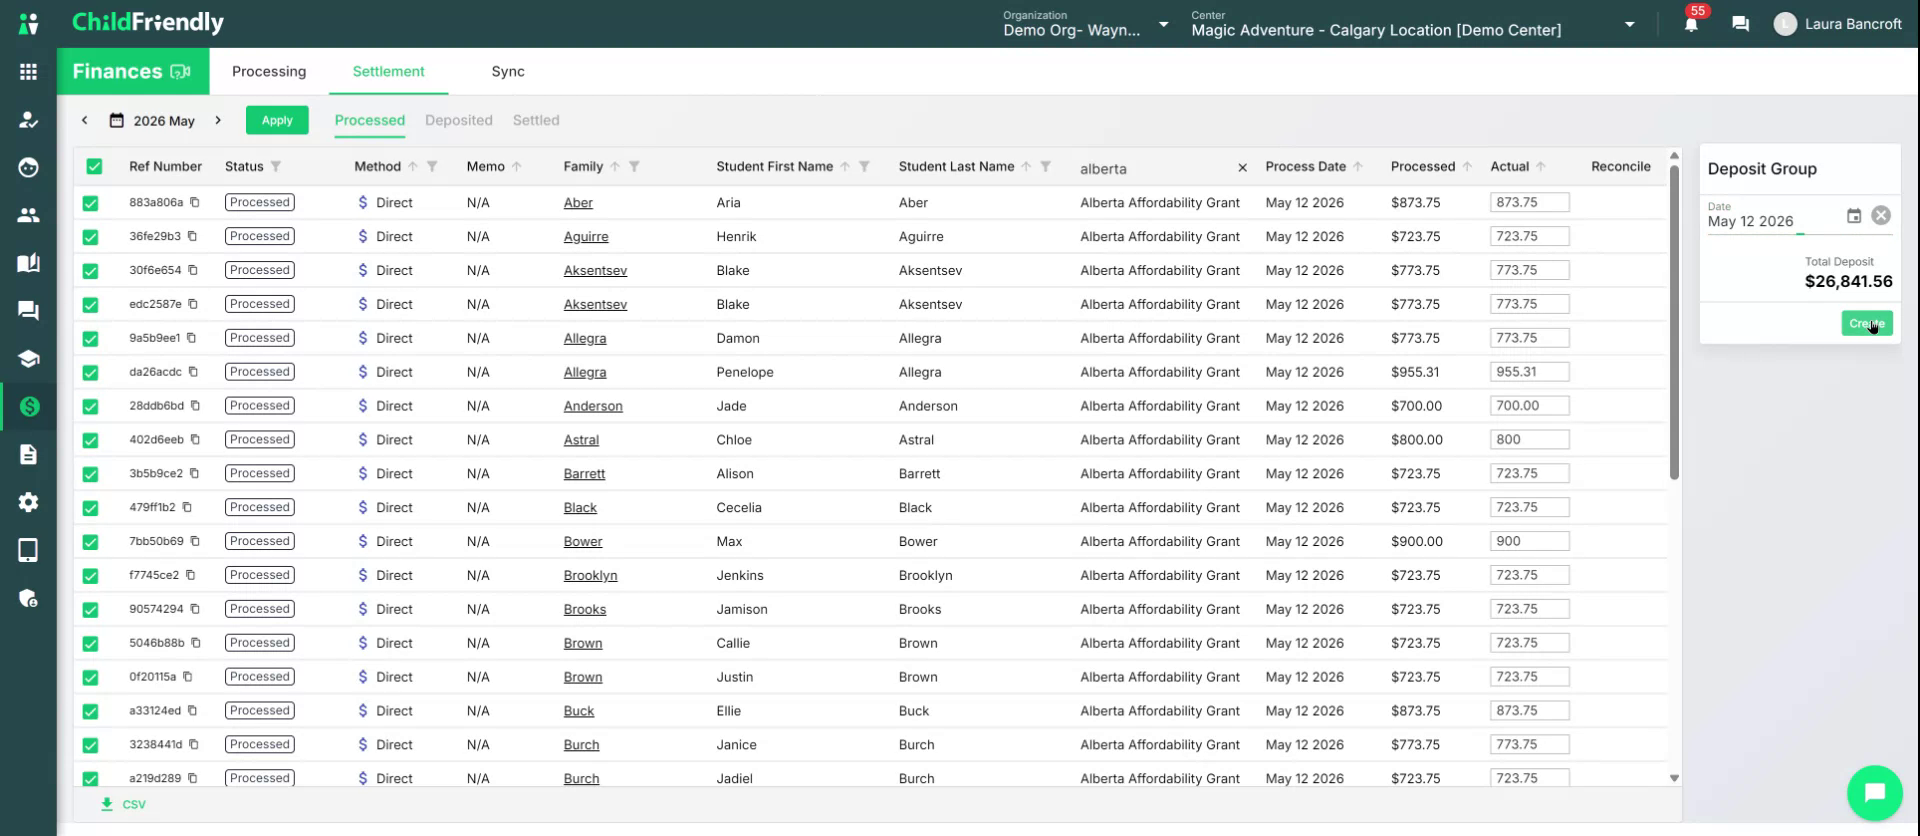1920x836 pixels.
Task: Edit the Actual field showing 955.31
Action: pos(1529,372)
